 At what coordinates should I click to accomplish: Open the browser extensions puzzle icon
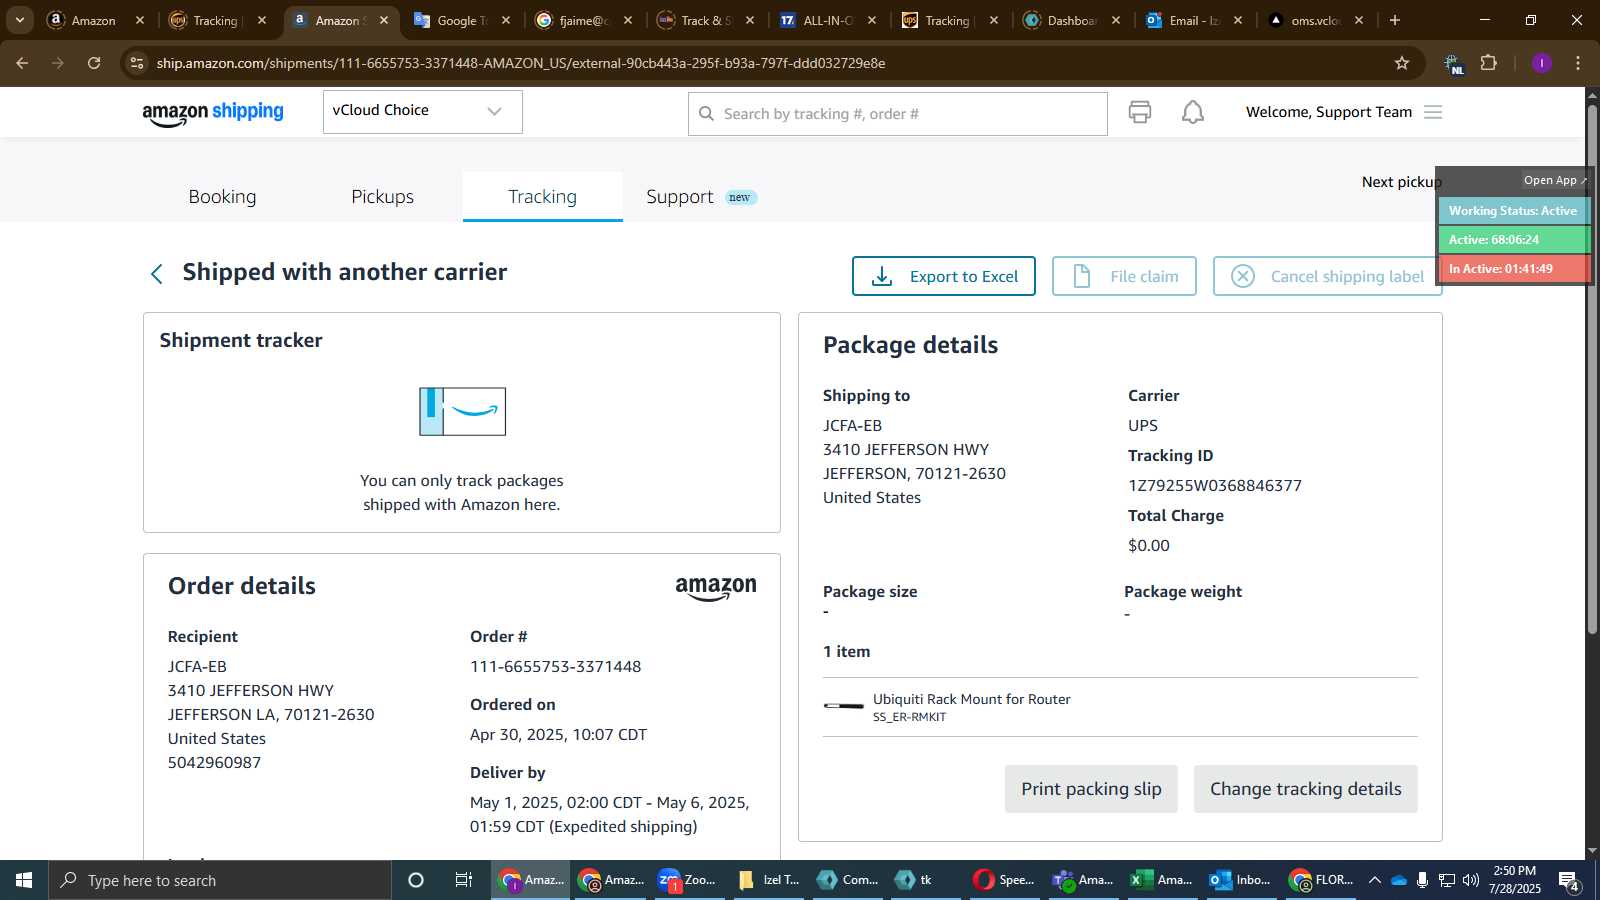click(x=1489, y=63)
